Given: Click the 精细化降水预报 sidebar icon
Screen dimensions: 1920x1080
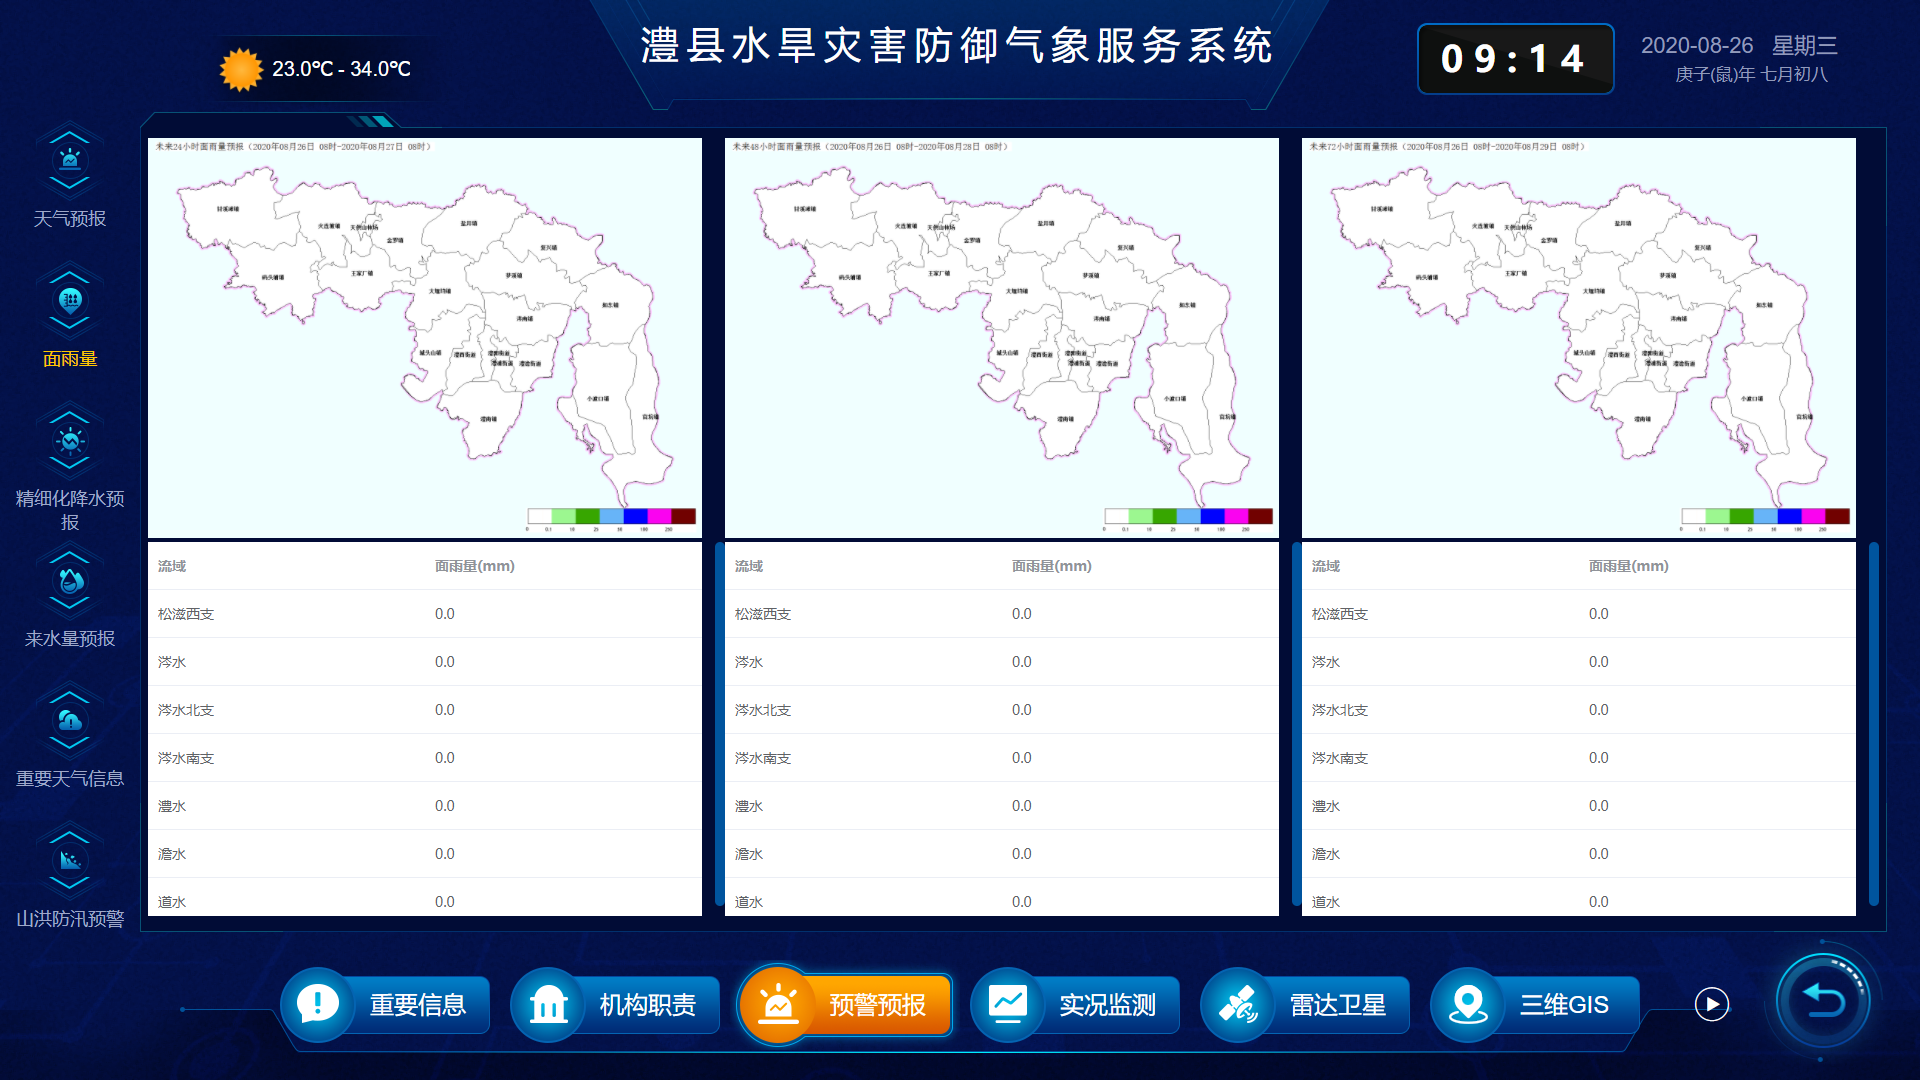Looking at the screenshot, I should click(70, 438).
